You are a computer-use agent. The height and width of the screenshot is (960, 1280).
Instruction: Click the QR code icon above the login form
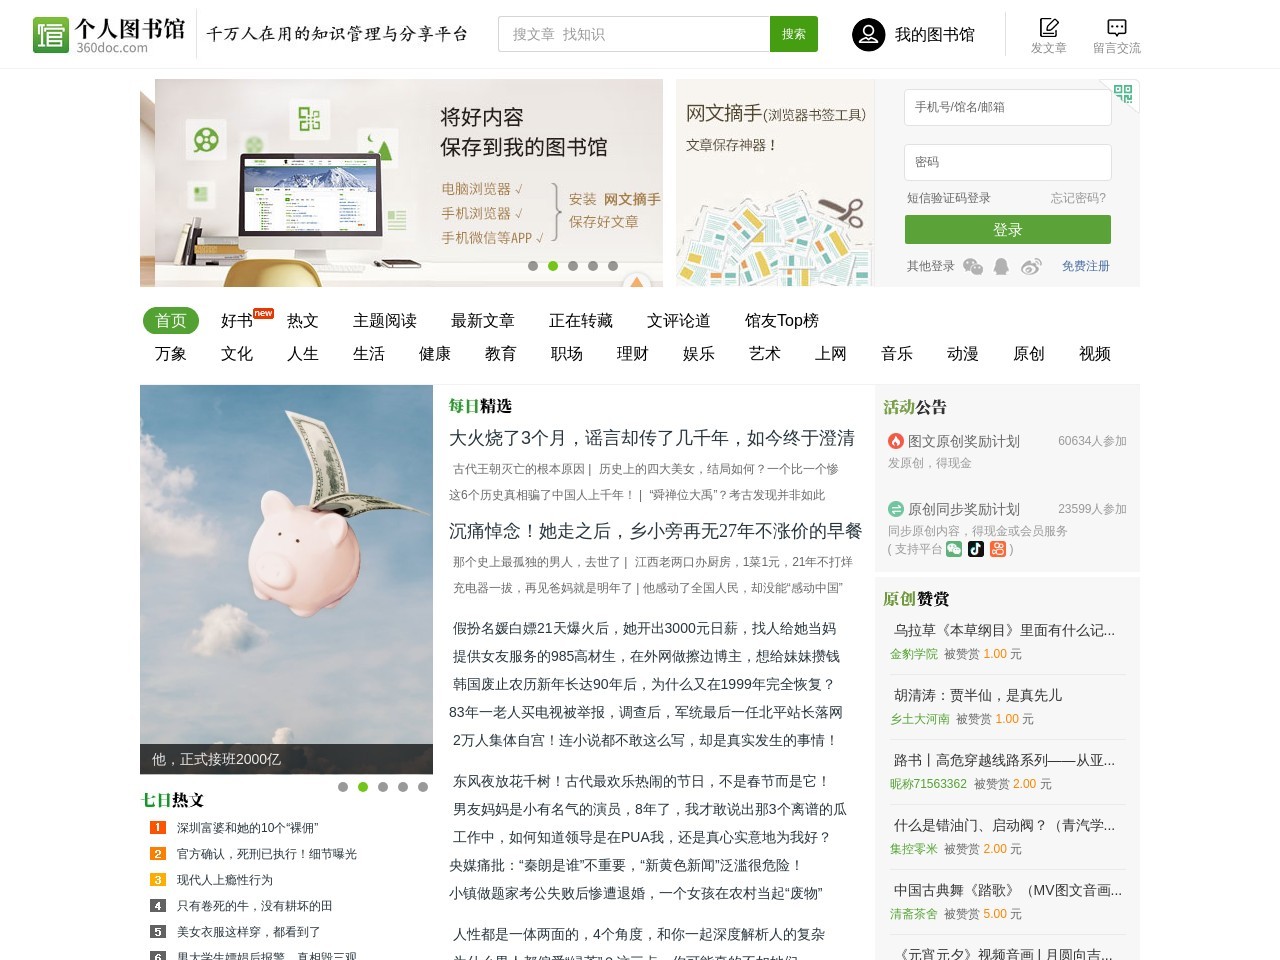pyautogui.click(x=1123, y=95)
